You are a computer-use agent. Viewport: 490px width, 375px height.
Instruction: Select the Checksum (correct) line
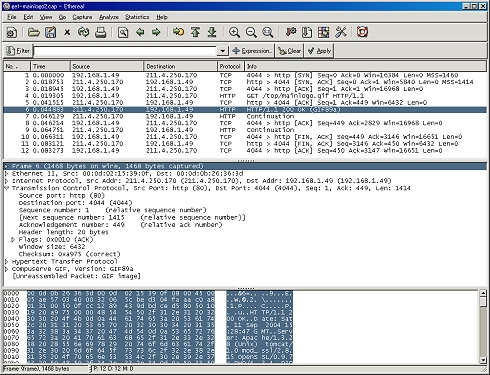(69, 254)
